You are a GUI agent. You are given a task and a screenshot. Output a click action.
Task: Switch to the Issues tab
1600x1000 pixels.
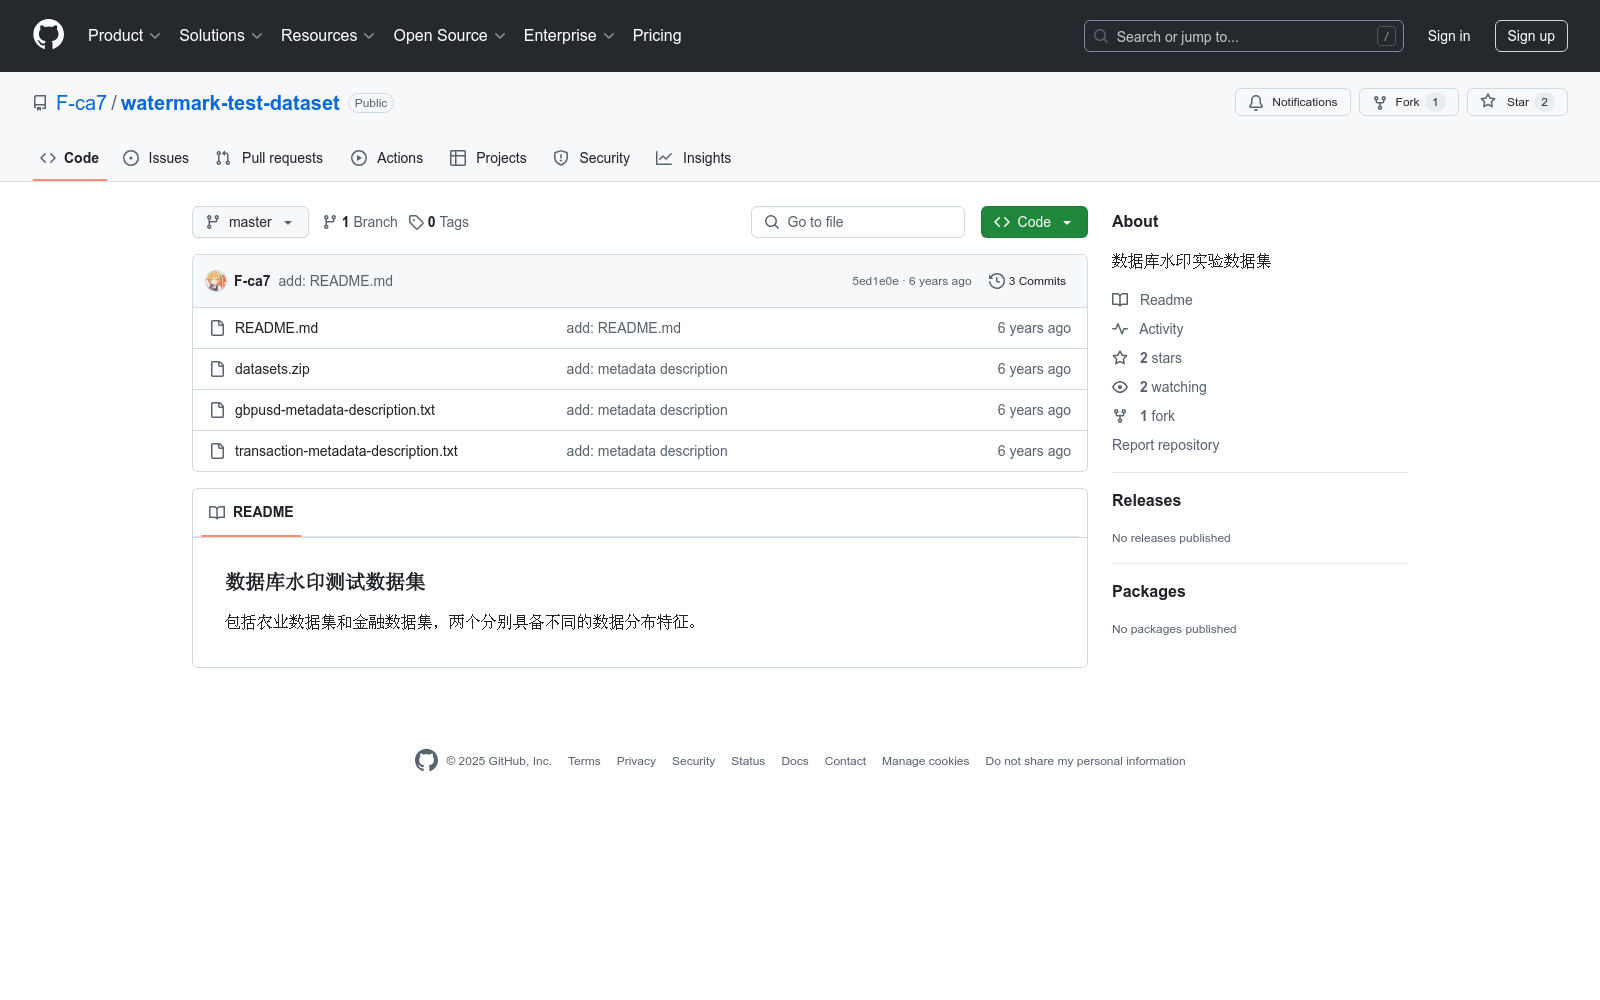click(156, 158)
